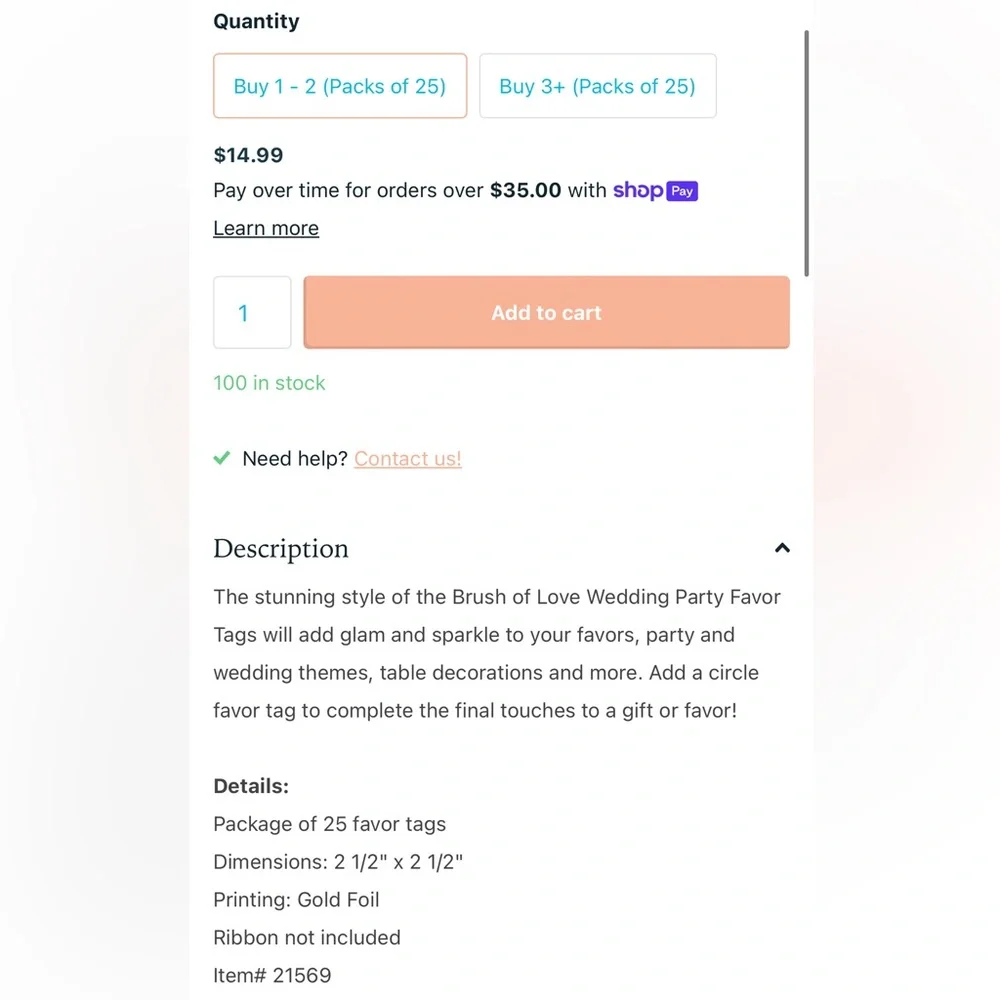Select Buy 1 - 2 (Packs of 25) option
Image resolution: width=1000 pixels, height=1000 pixels.
(340, 86)
